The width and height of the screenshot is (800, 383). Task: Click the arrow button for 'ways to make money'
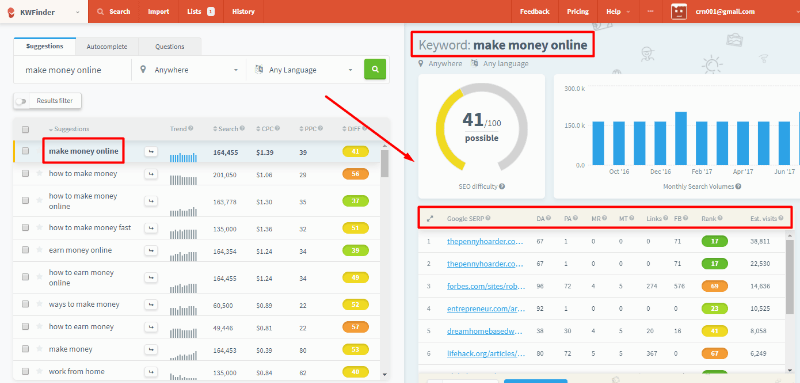(x=151, y=304)
